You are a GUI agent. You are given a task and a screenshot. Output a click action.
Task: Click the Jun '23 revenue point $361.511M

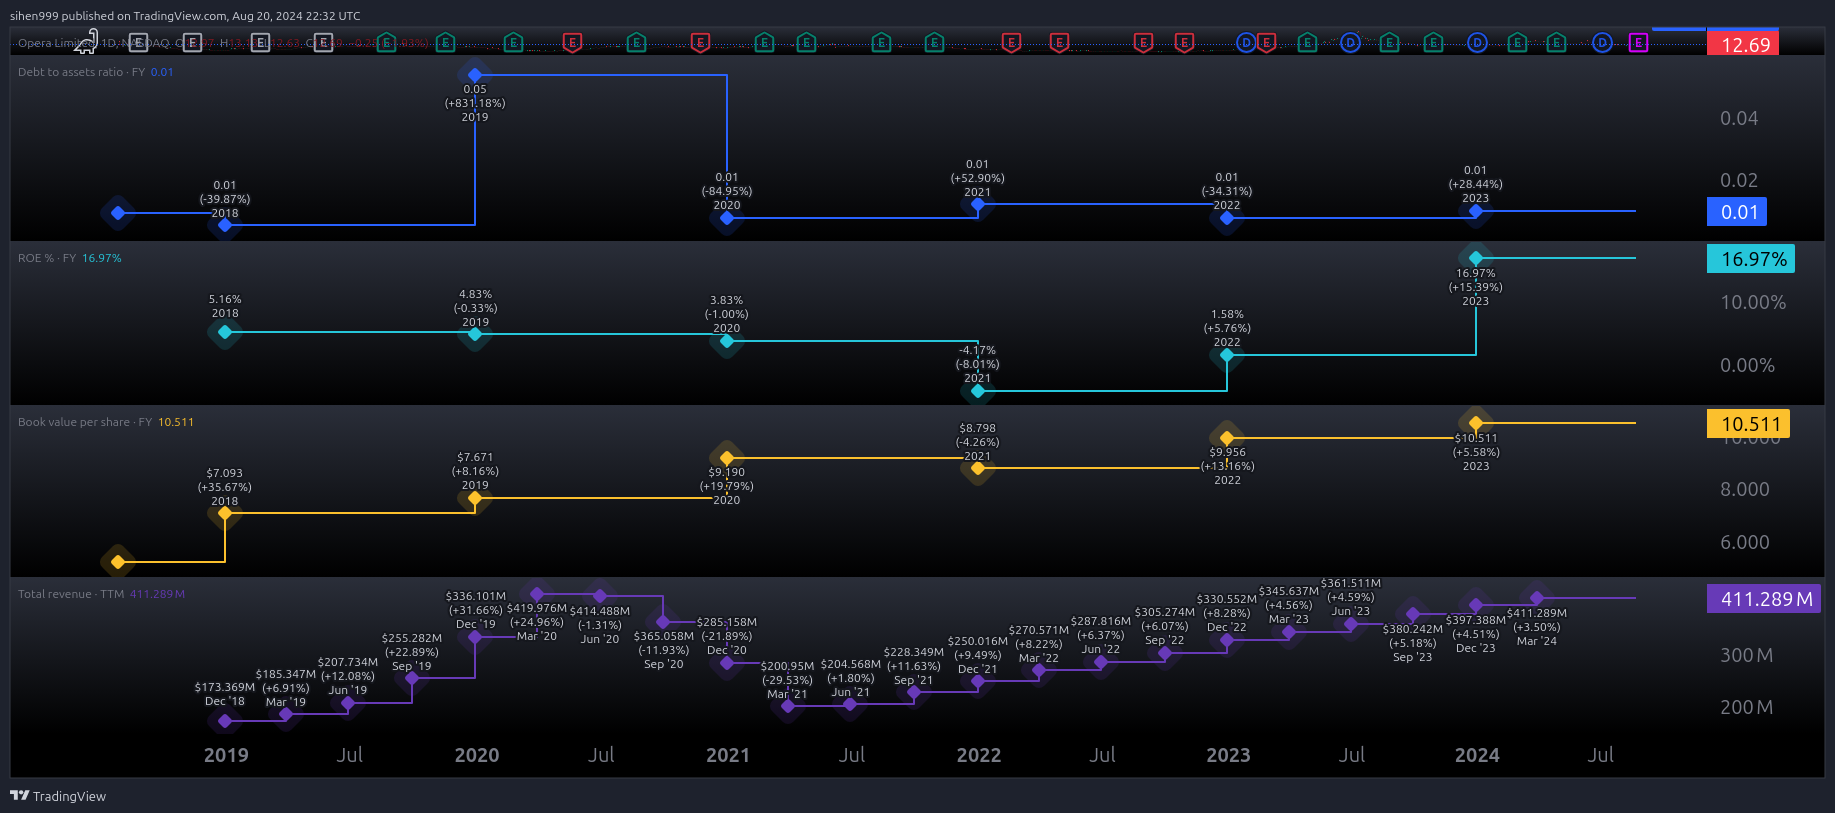(x=1351, y=624)
